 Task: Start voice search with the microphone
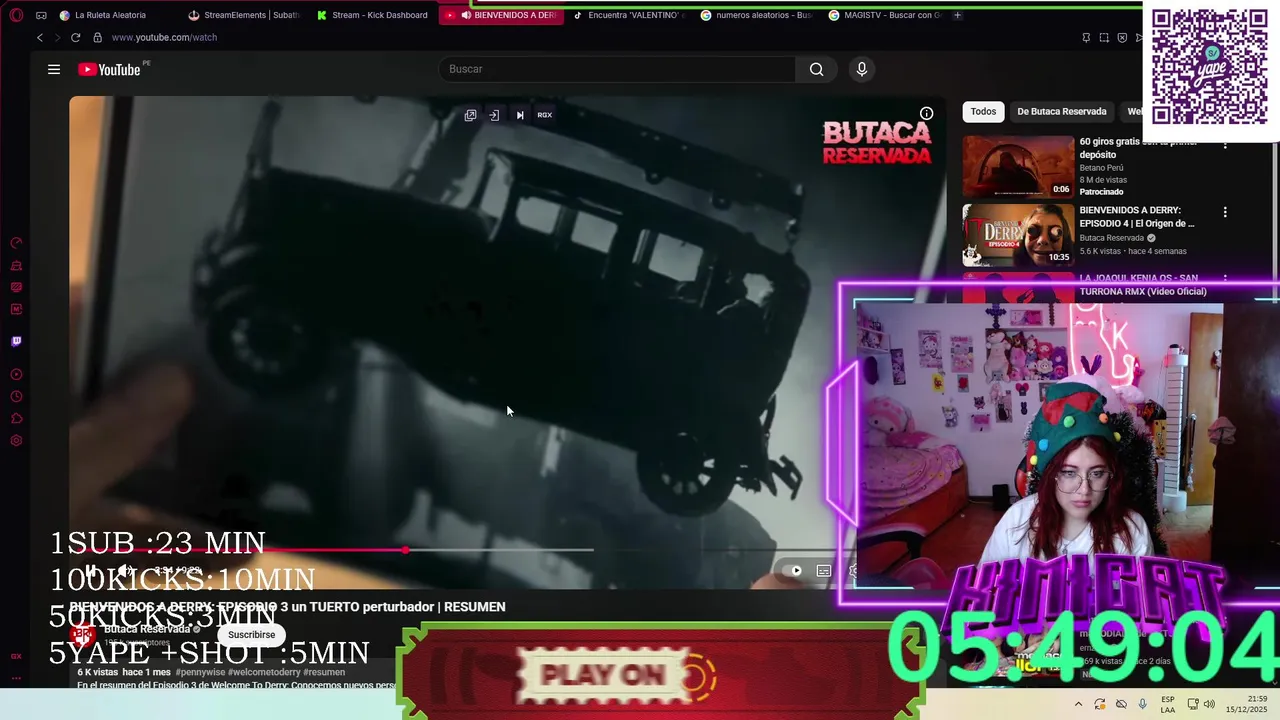tap(862, 69)
